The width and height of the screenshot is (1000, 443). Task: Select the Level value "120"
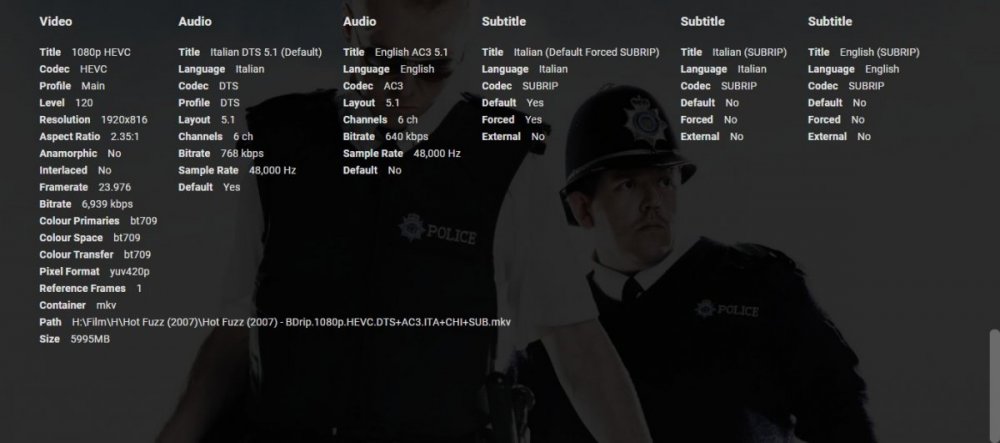84,103
